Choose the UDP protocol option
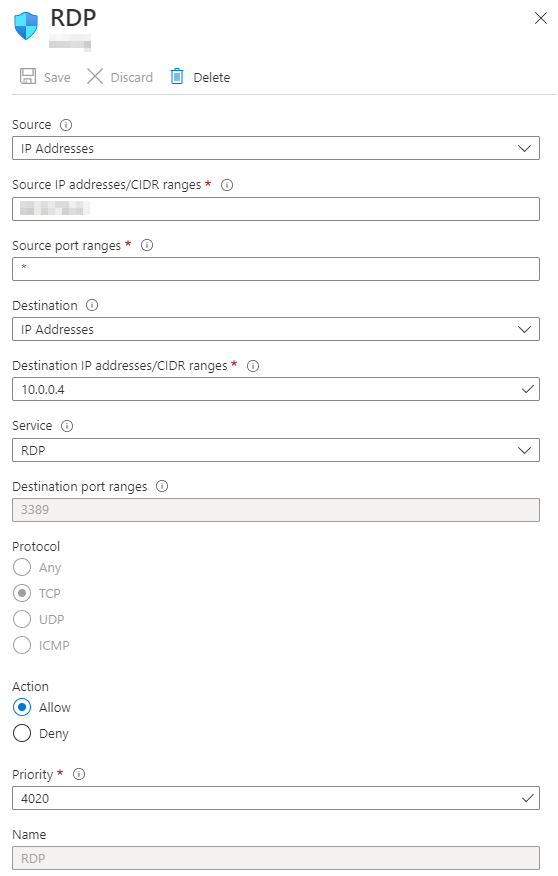558x876 pixels. (x=22, y=619)
